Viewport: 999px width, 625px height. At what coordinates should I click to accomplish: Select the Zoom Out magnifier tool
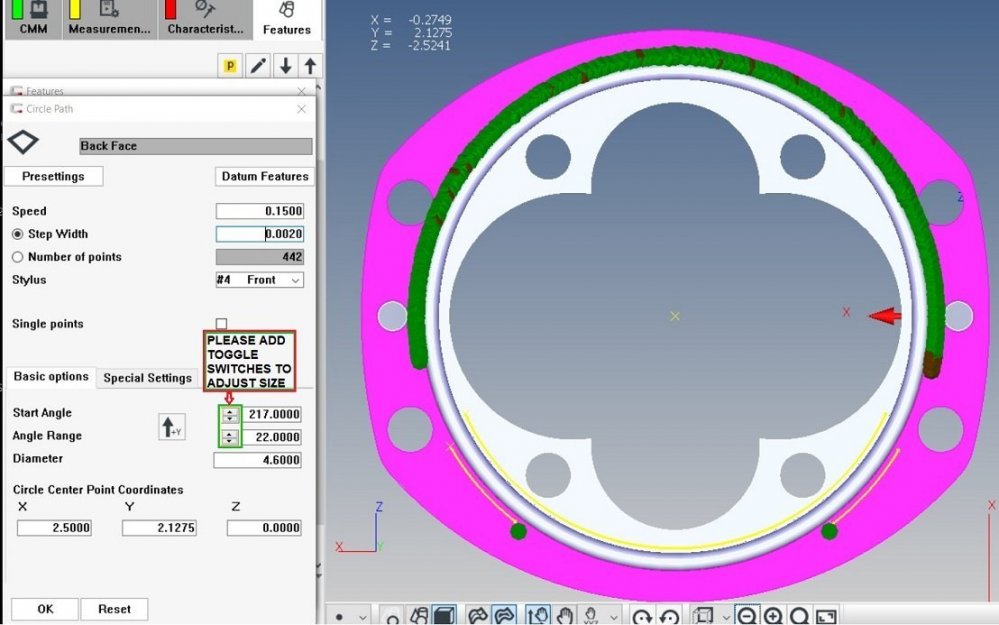(749, 614)
